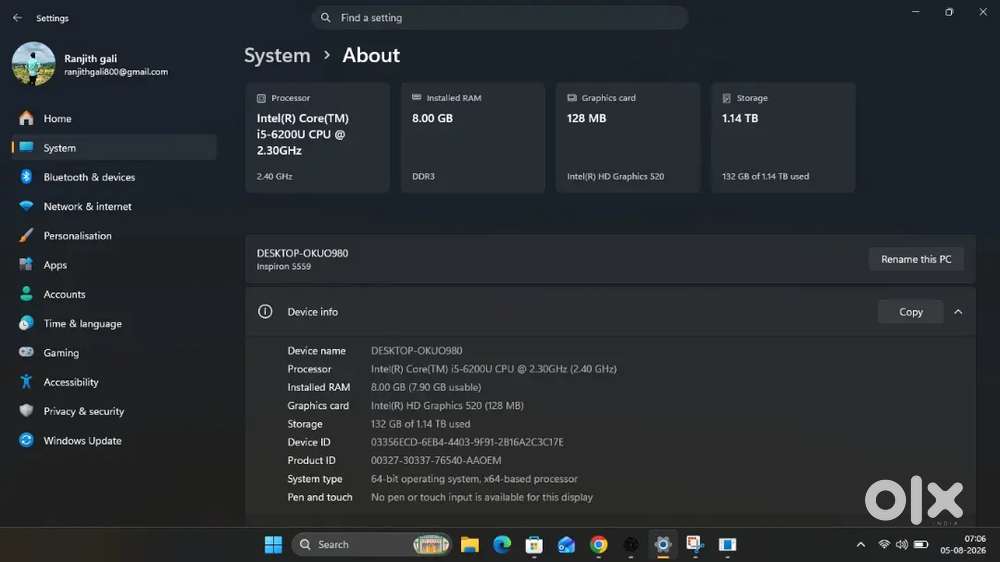Viewport: 1000px width, 562px height.
Task: Navigate to System breadcrumb link
Action: pyautogui.click(x=277, y=55)
